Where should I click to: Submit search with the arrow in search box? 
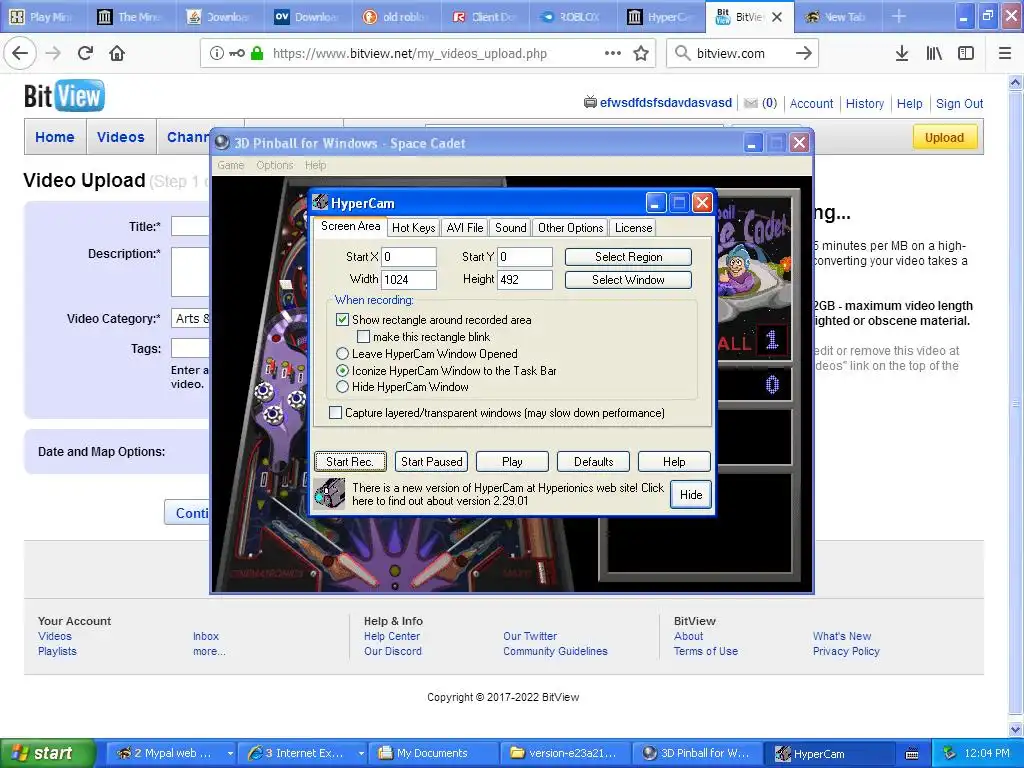pos(804,53)
